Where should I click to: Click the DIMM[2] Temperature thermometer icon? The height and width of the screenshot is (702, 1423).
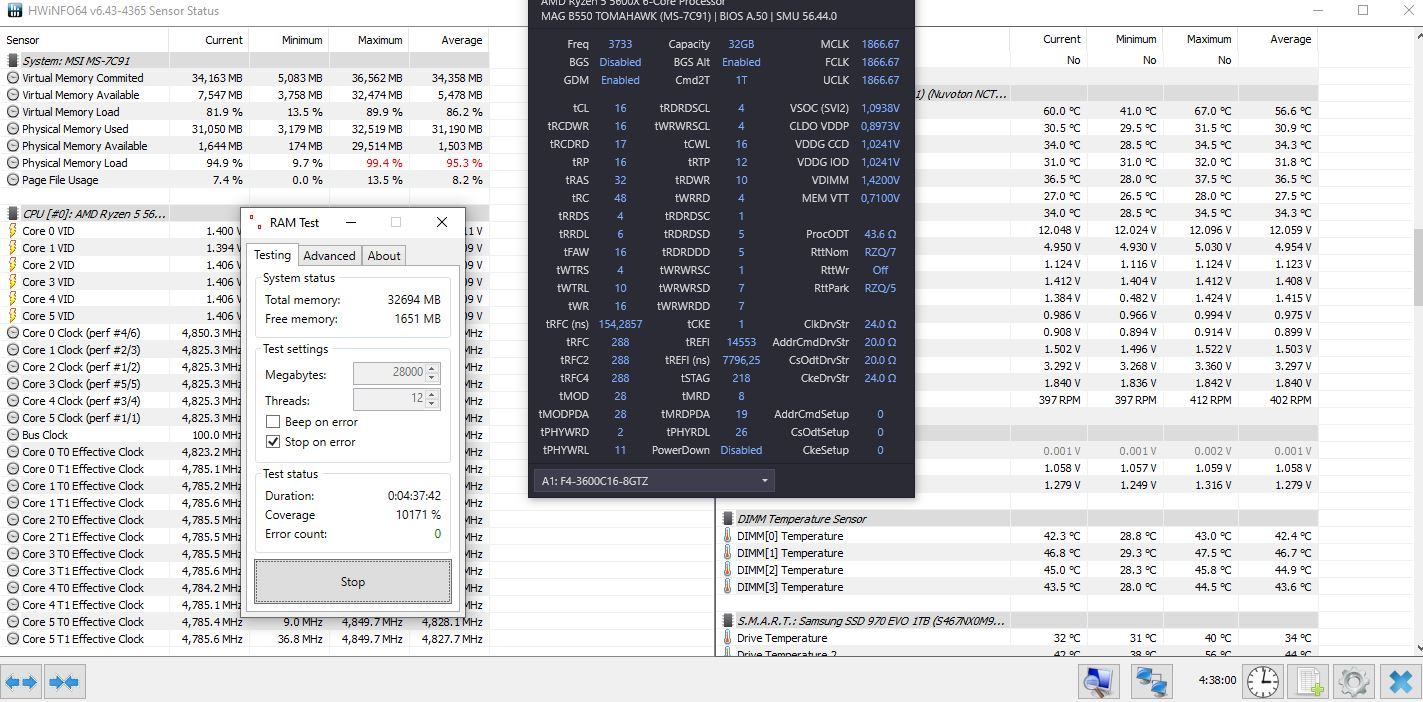coord(727,570)
